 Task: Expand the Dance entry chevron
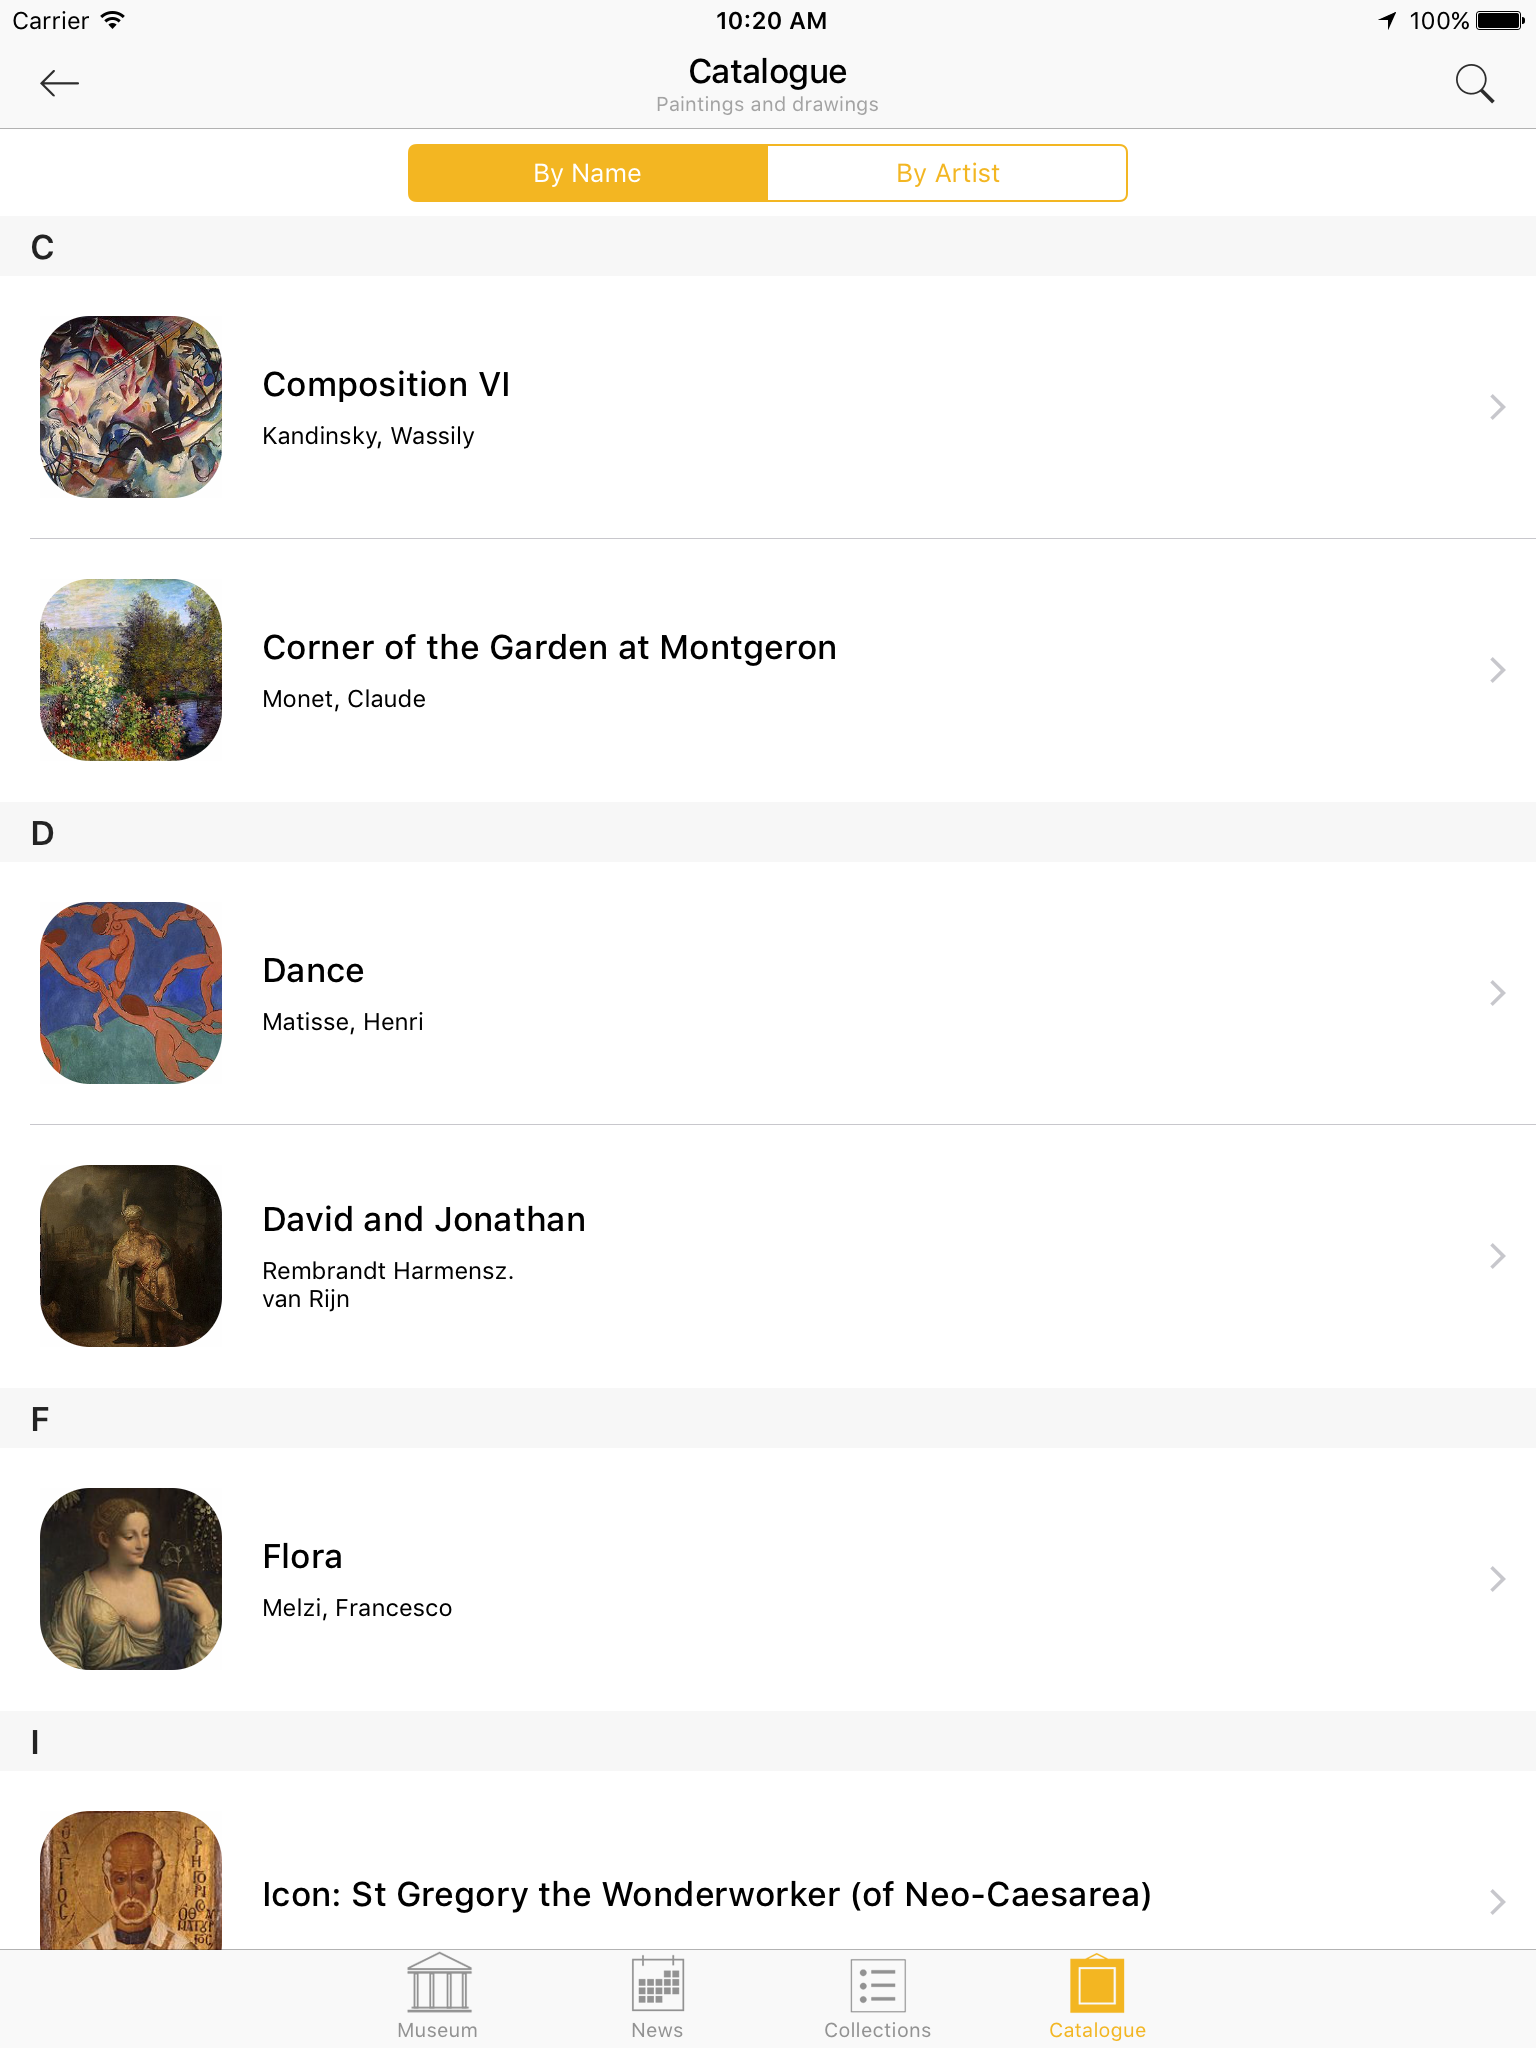pyautogui.click(x=1497, y=993)
